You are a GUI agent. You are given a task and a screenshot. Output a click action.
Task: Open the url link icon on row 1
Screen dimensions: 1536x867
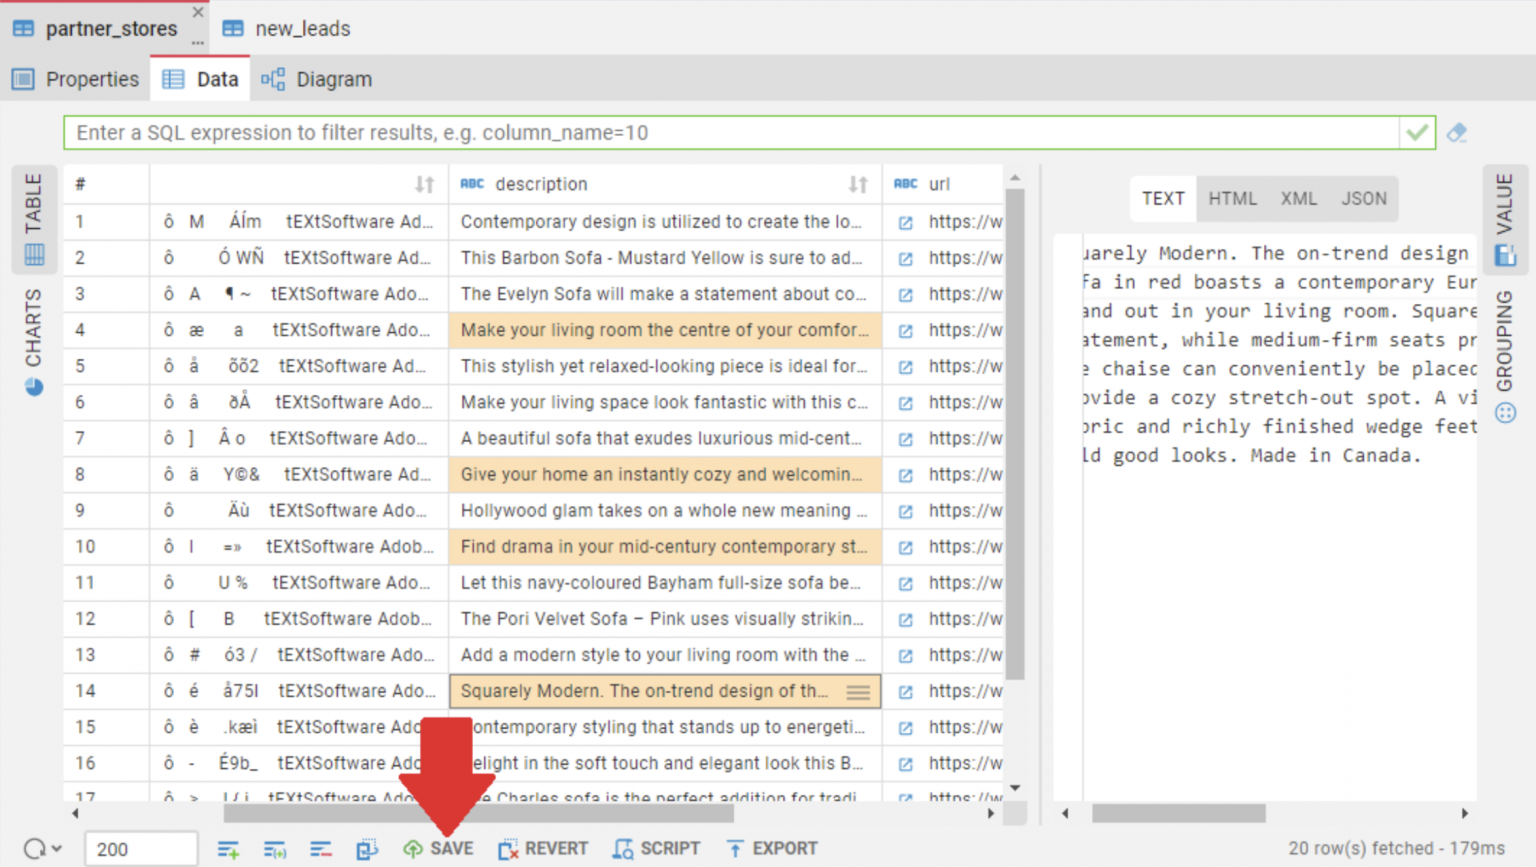pos(905,221)
